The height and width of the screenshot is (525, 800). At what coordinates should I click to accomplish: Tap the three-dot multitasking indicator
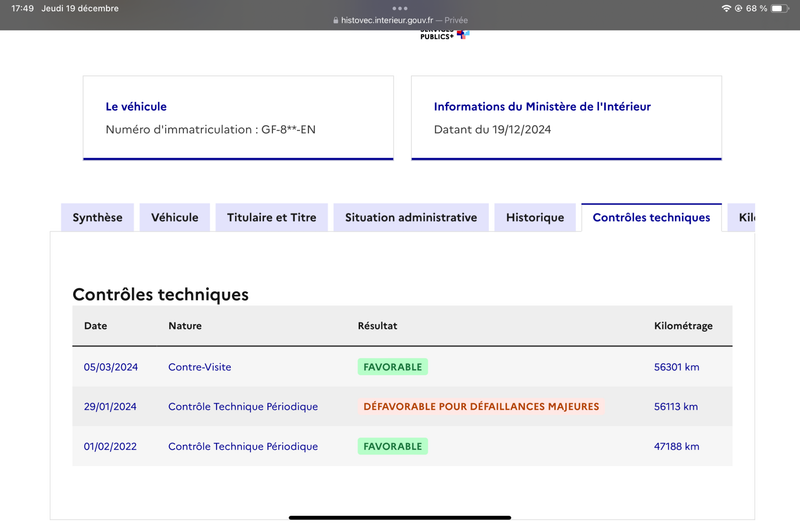click(400, 8)
